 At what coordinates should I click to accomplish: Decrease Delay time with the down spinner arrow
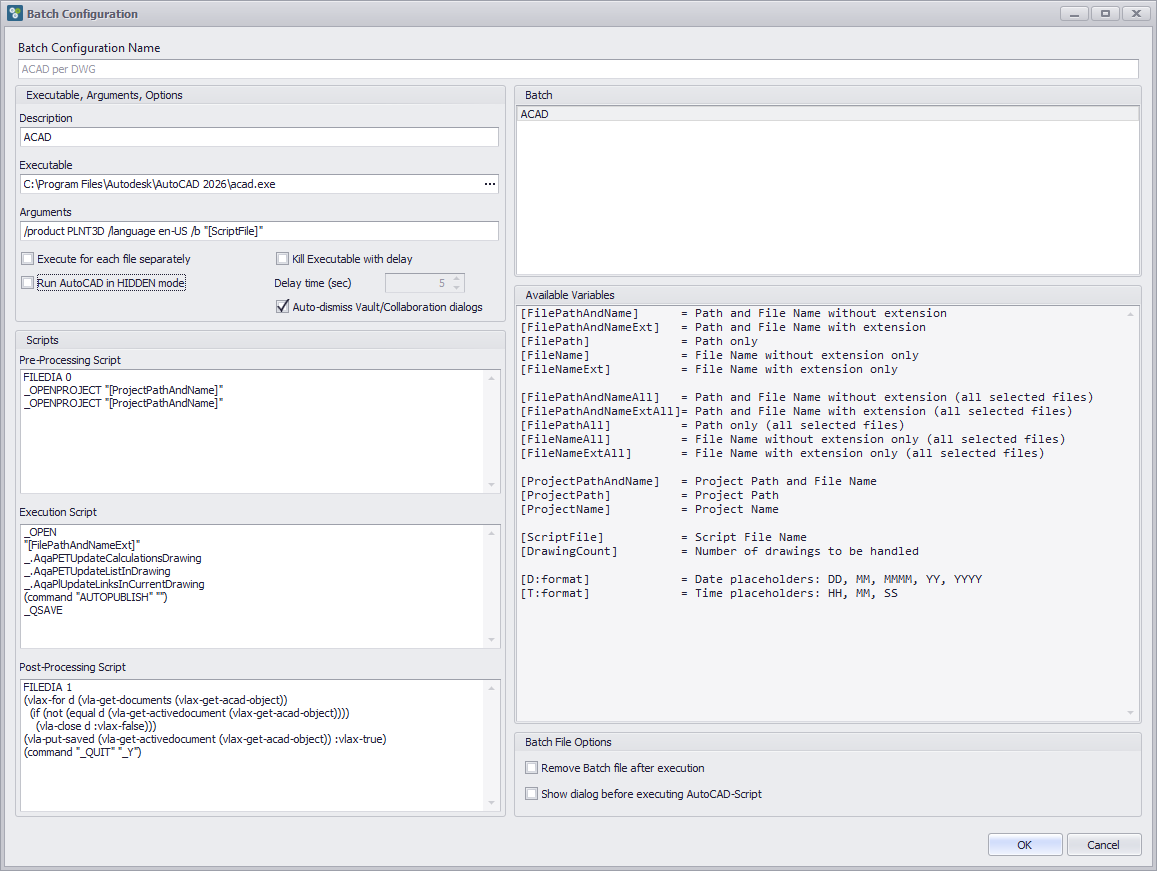[457, 287]
